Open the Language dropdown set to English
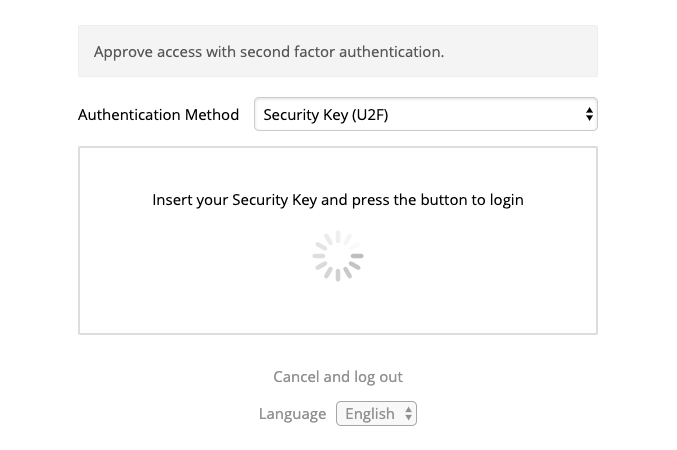The image size is (677, 450). [x=376, y=414]
